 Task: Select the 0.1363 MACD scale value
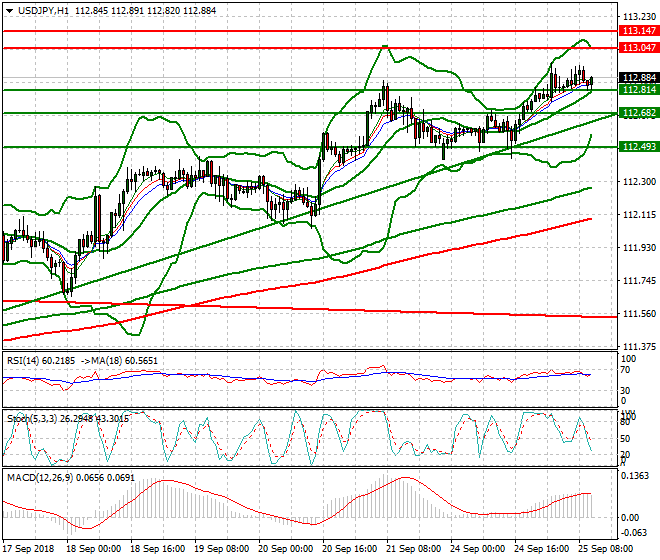pos(635,476)
